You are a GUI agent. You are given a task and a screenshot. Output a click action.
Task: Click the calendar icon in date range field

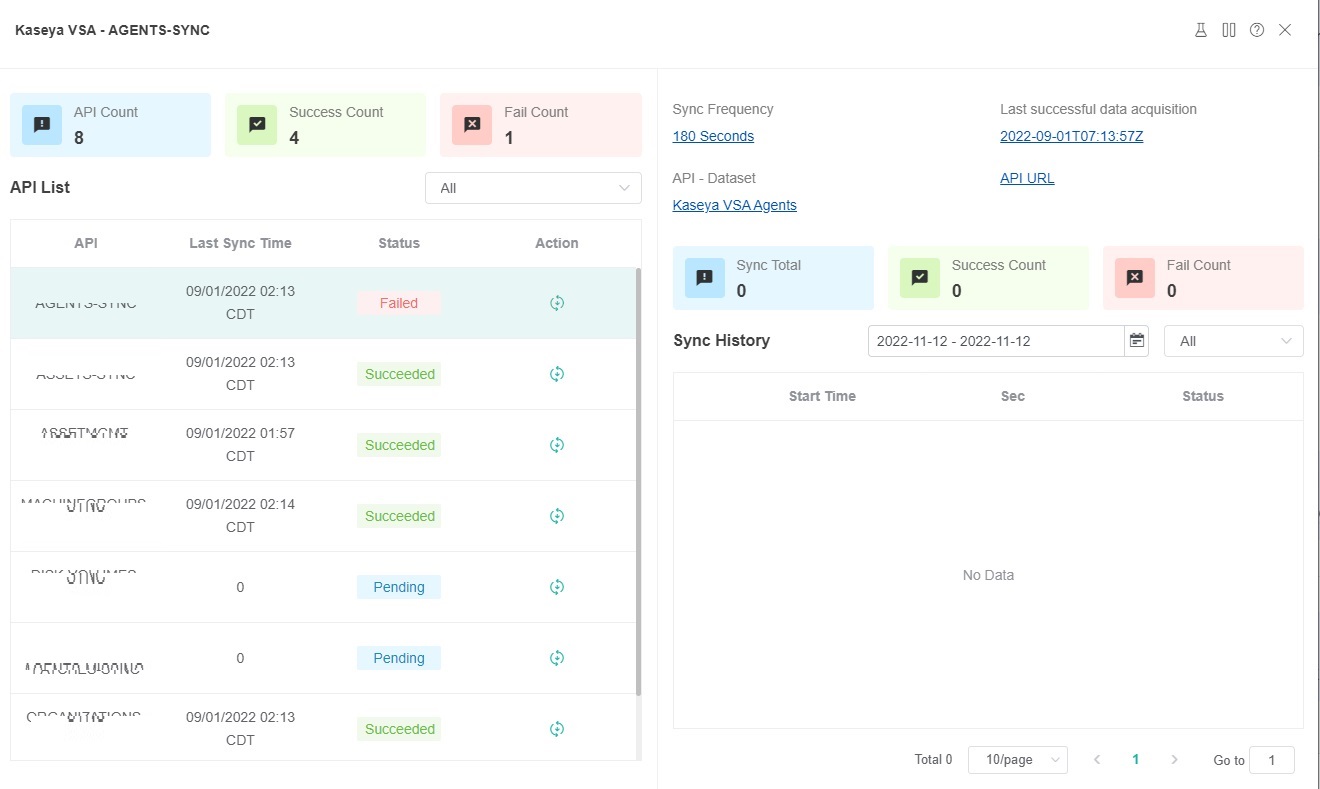coord(1137,341)
